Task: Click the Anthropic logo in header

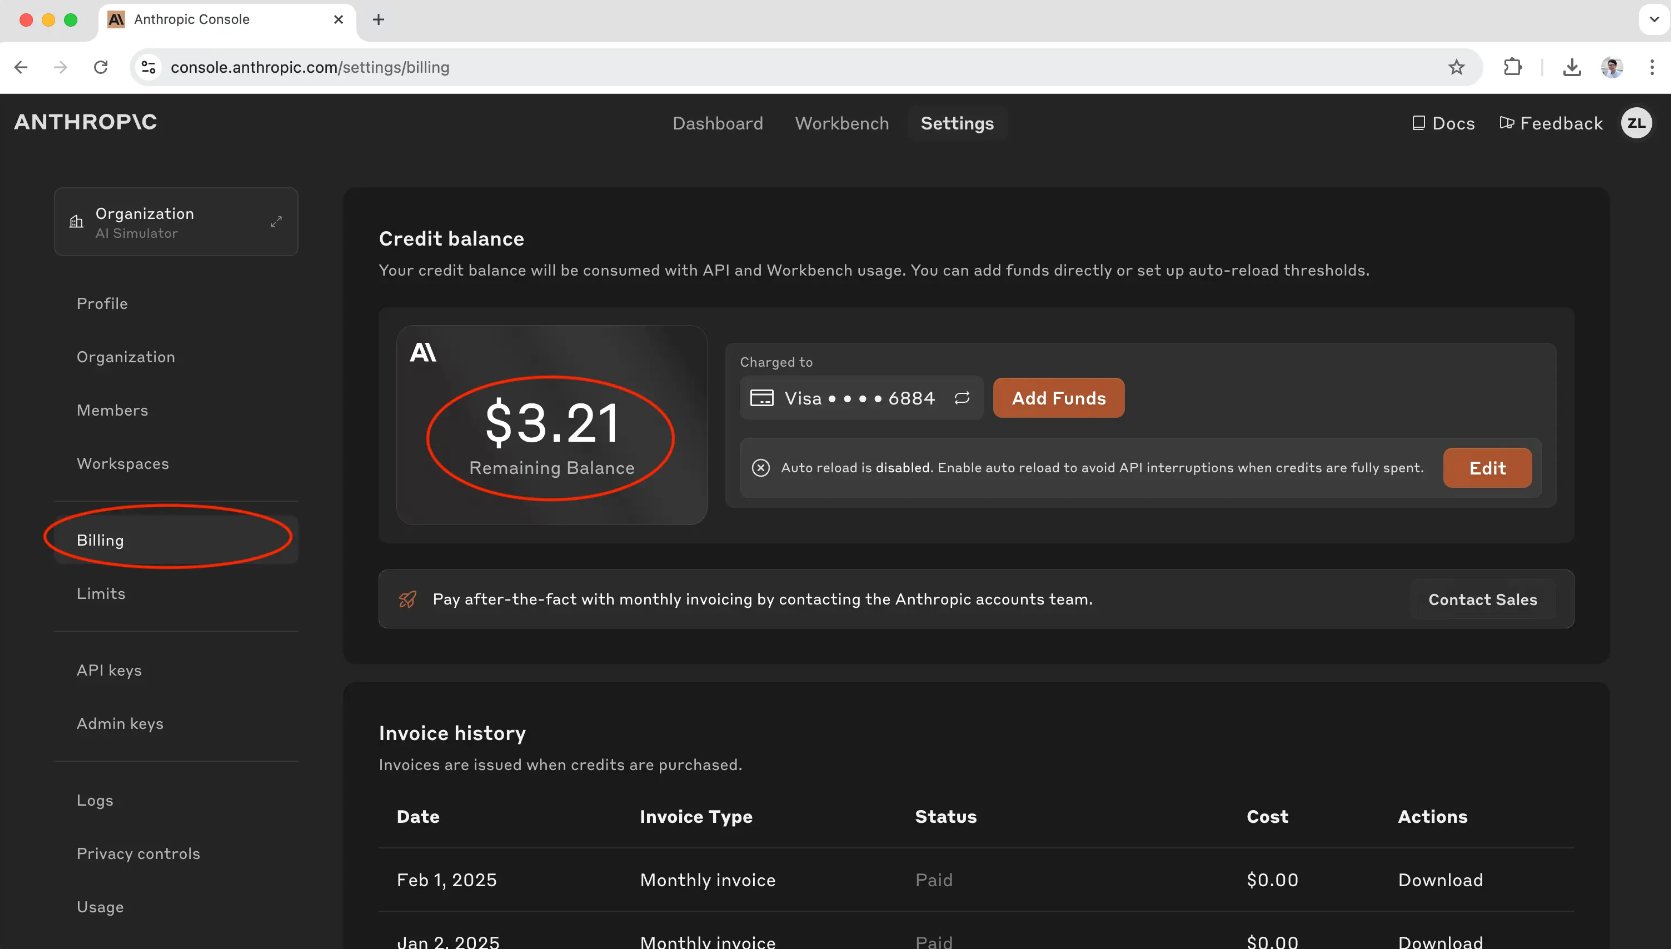Action: [x=86, y=122]
